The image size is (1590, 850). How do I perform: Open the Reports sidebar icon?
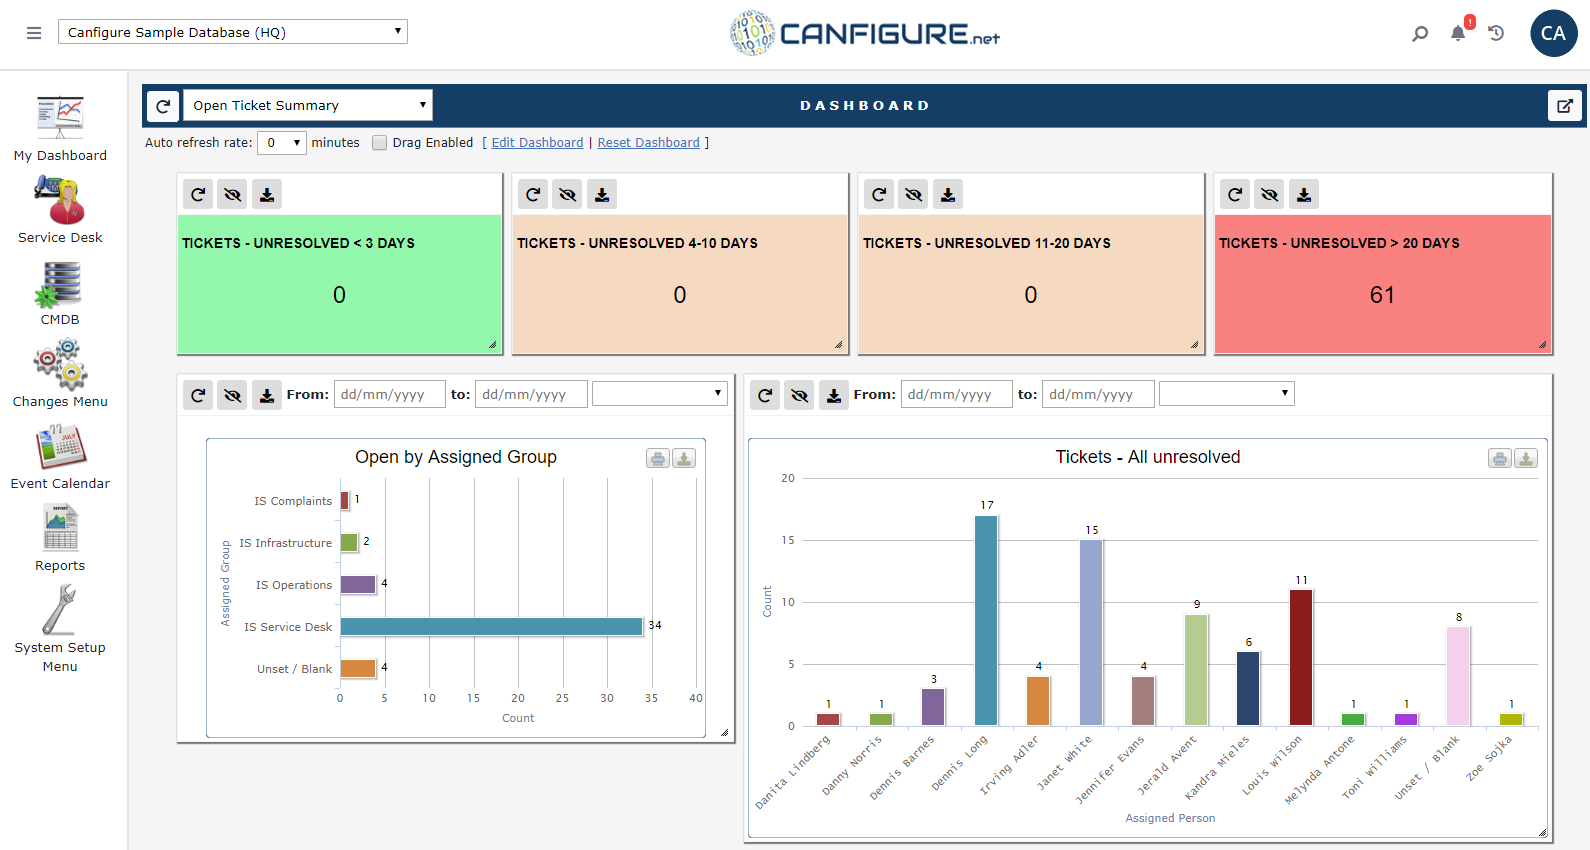click(60, 528)
